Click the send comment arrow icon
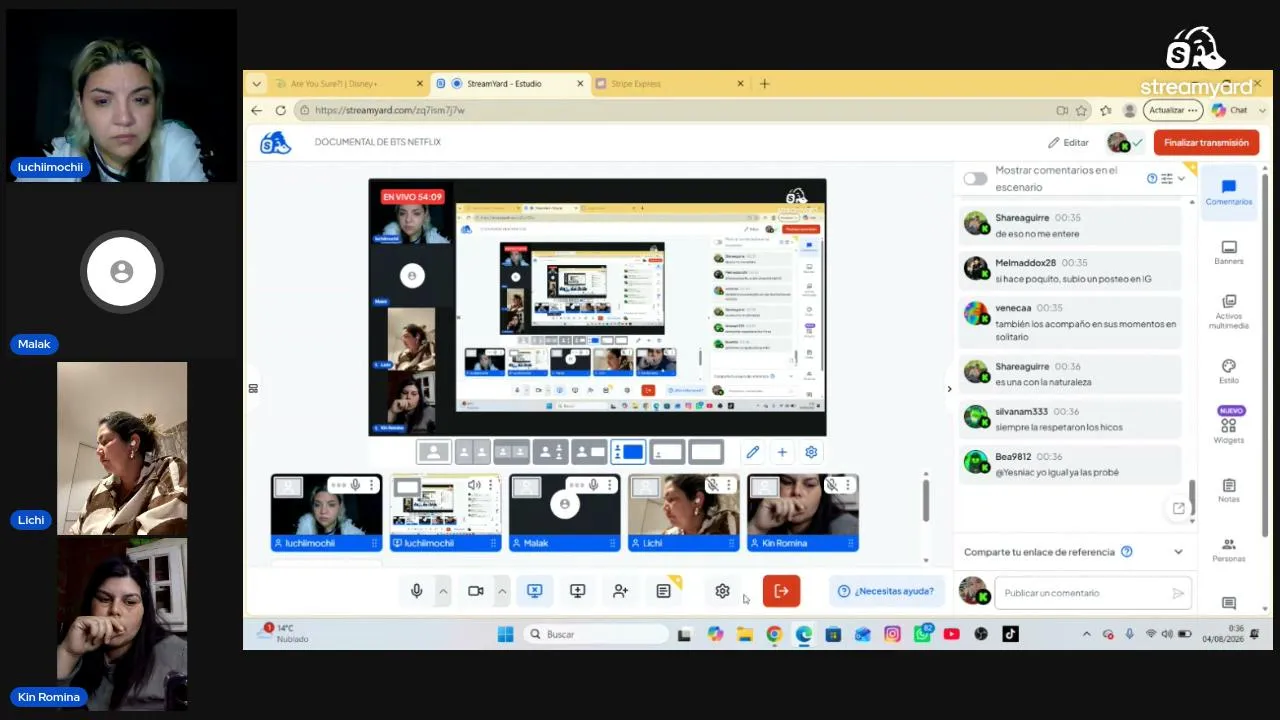Screen dimensions: 1280x720 click(x=1178, y=593)
